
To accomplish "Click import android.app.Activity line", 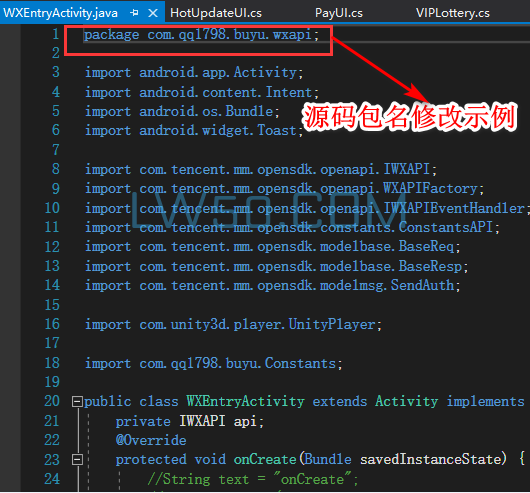I will 194,72.
